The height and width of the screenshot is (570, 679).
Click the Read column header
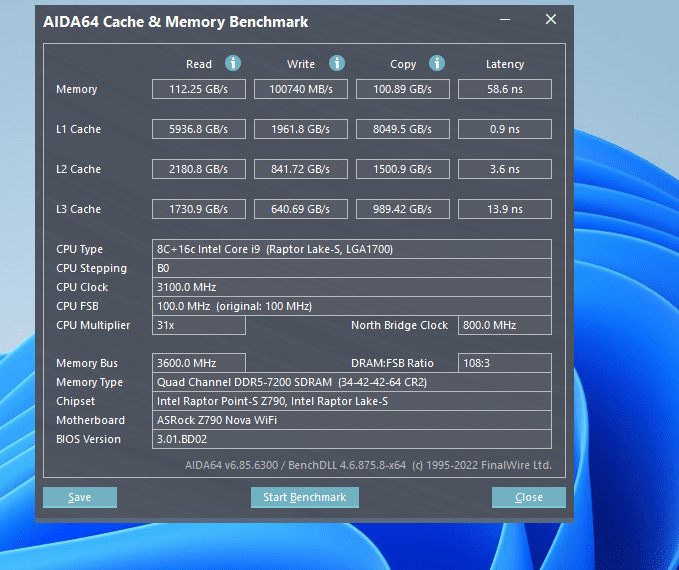pyautogui.click(x=199, y=64)
